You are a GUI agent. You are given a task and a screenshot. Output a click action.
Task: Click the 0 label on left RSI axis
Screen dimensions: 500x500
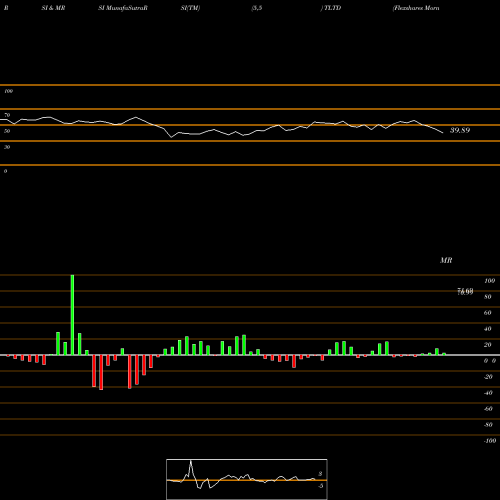[x=5, y=171]
